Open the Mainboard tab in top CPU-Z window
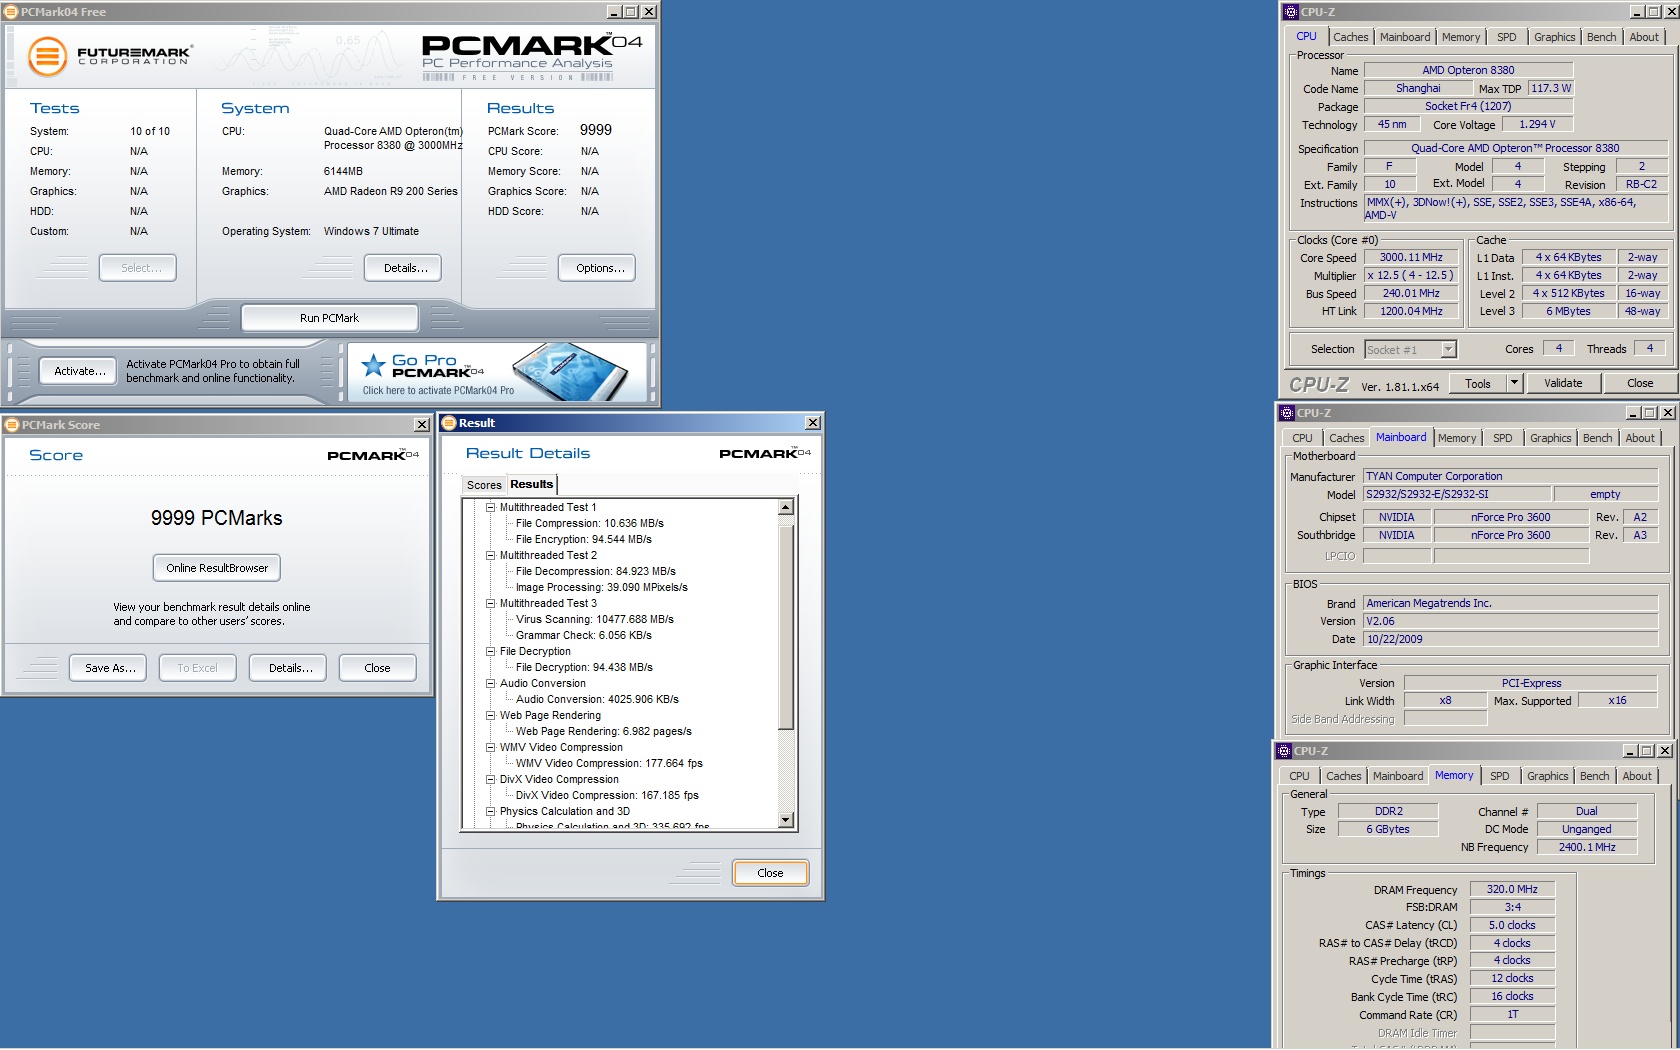This screenshot has width=1680, height=1050. click(1405, 37)
